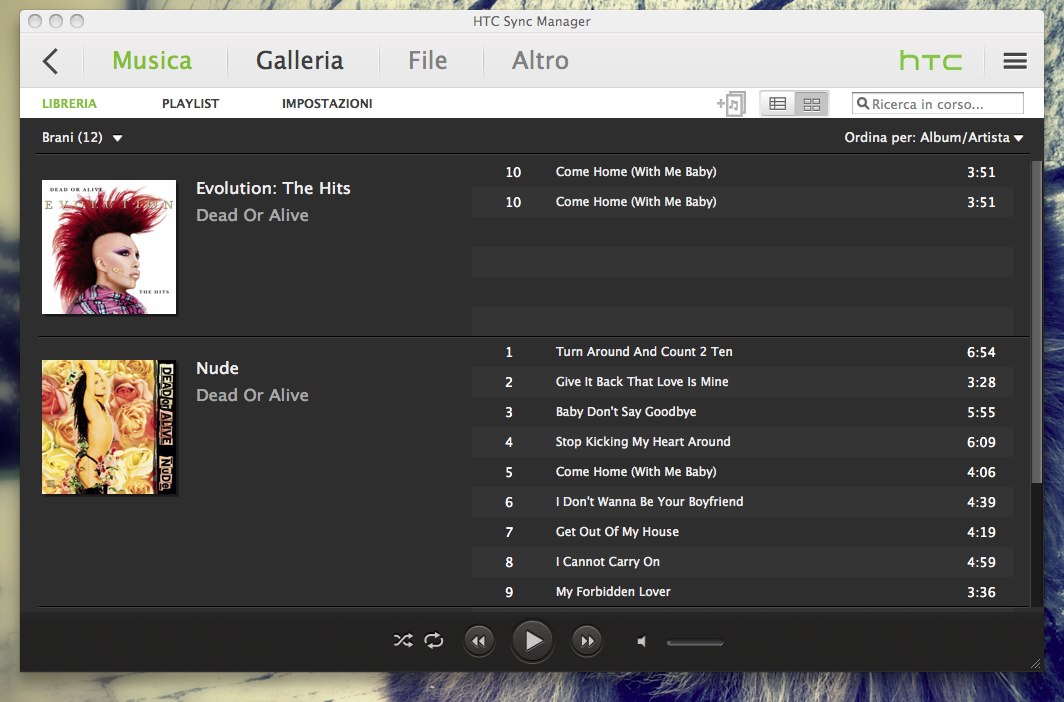This screenshot has width=1064, height=702.
Task: Expand the Brani (12) dropdown
Action: pos(82,138)
